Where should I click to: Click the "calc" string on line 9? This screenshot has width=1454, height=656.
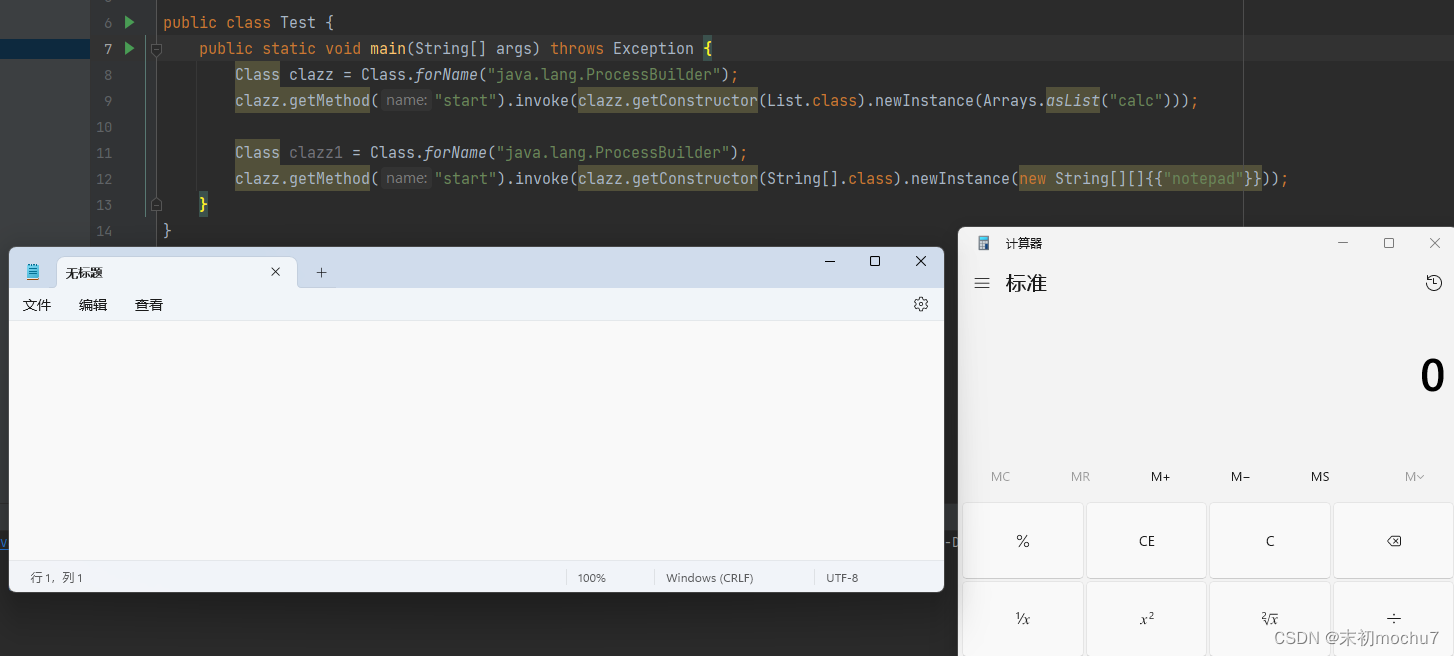pyautogui.click(x=1134, y=100)
